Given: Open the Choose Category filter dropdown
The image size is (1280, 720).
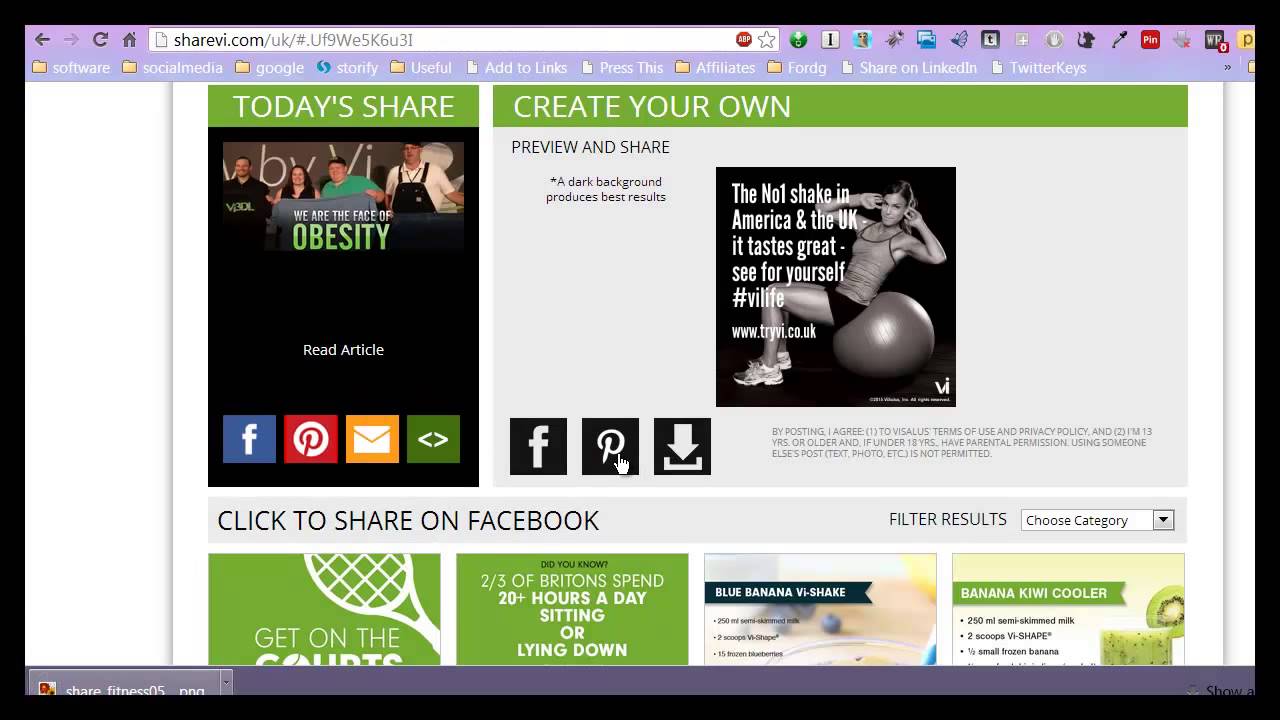Looking at the screenshot, I should coord(1097,520).
